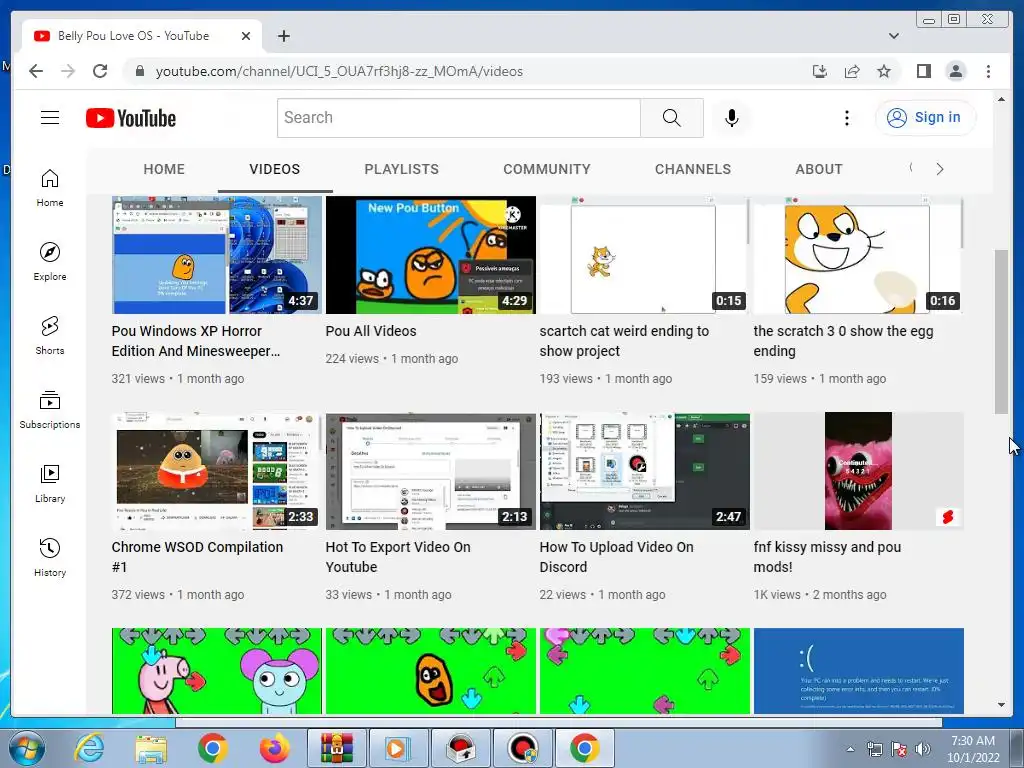Click the blue screen sad-face thumbnail
Image resolution: width=1024 pixels, height=768 pixels.
tap(858, 671)
